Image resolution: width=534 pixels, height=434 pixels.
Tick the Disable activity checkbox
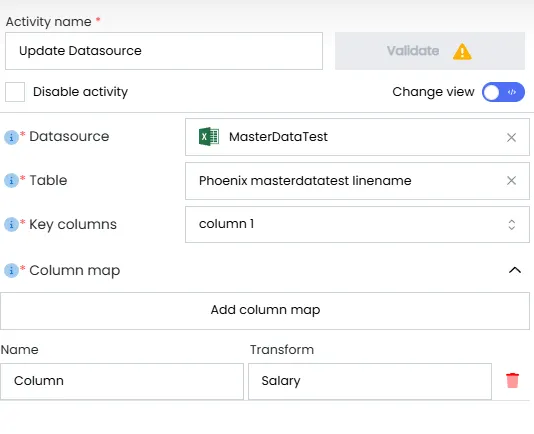tap(15, 92)
